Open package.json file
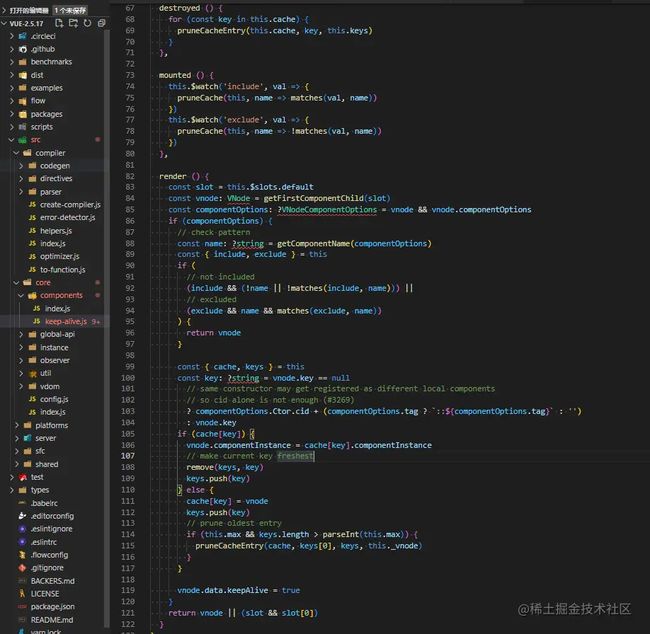 tap(53, 607)
